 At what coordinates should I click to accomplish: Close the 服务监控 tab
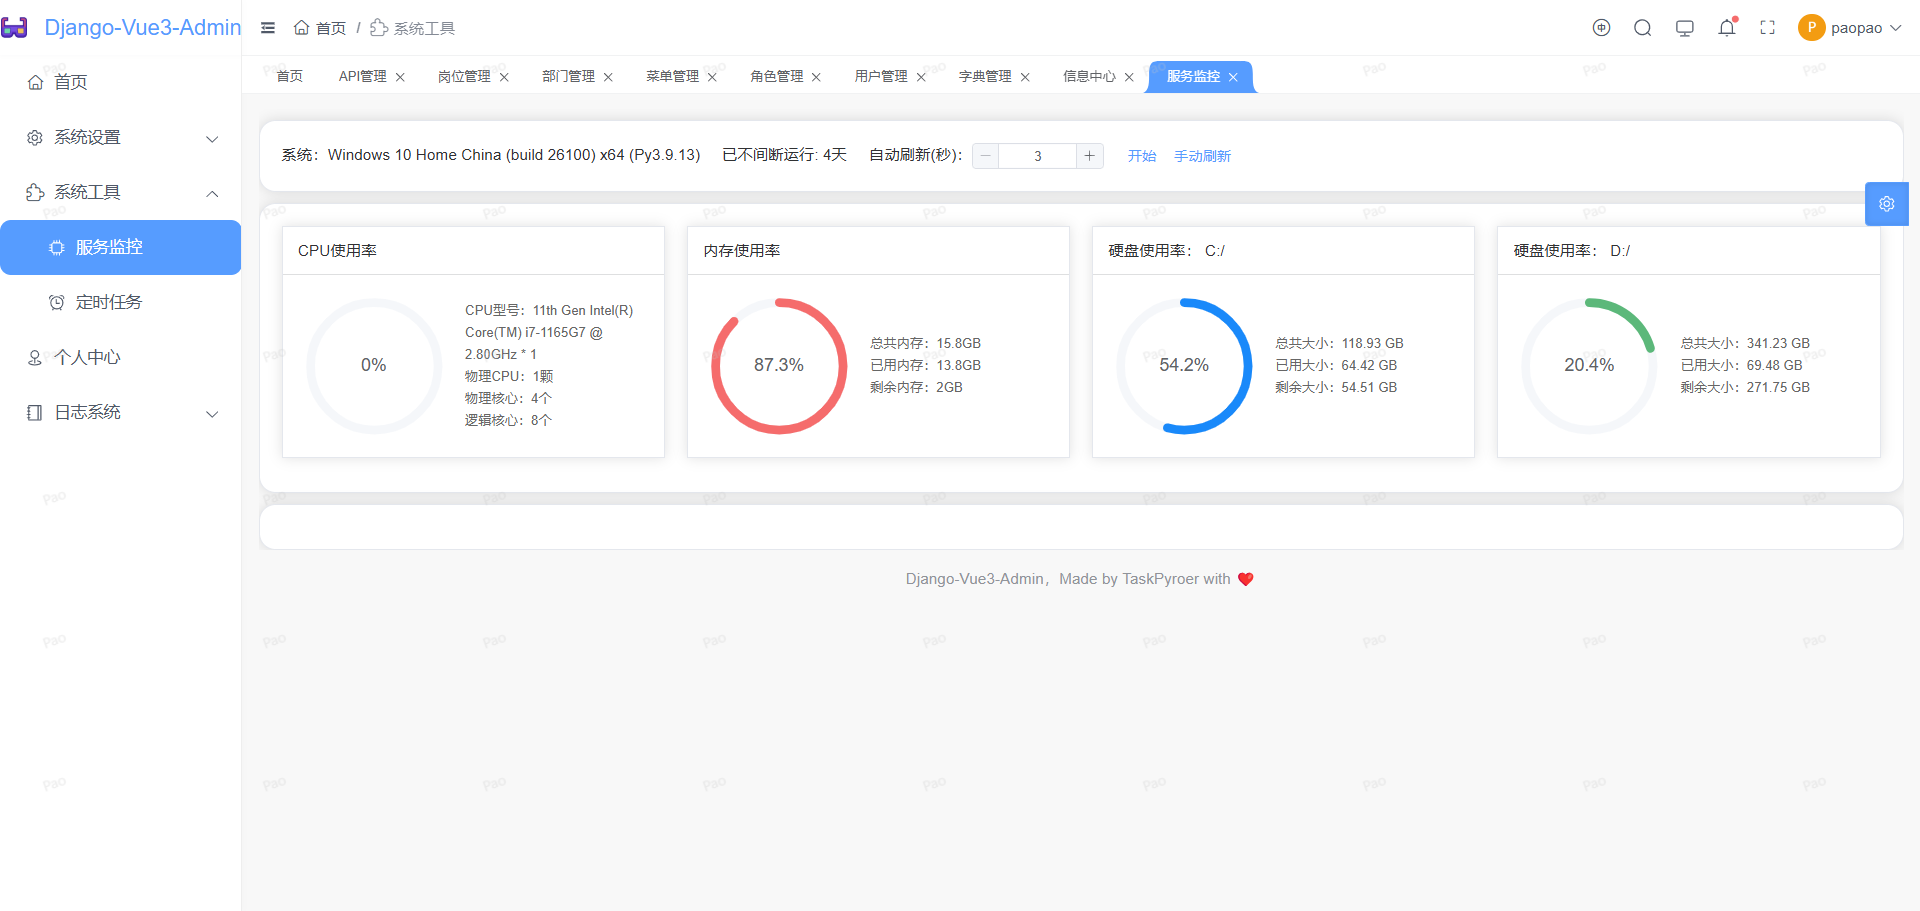(x=1233, y=77)
